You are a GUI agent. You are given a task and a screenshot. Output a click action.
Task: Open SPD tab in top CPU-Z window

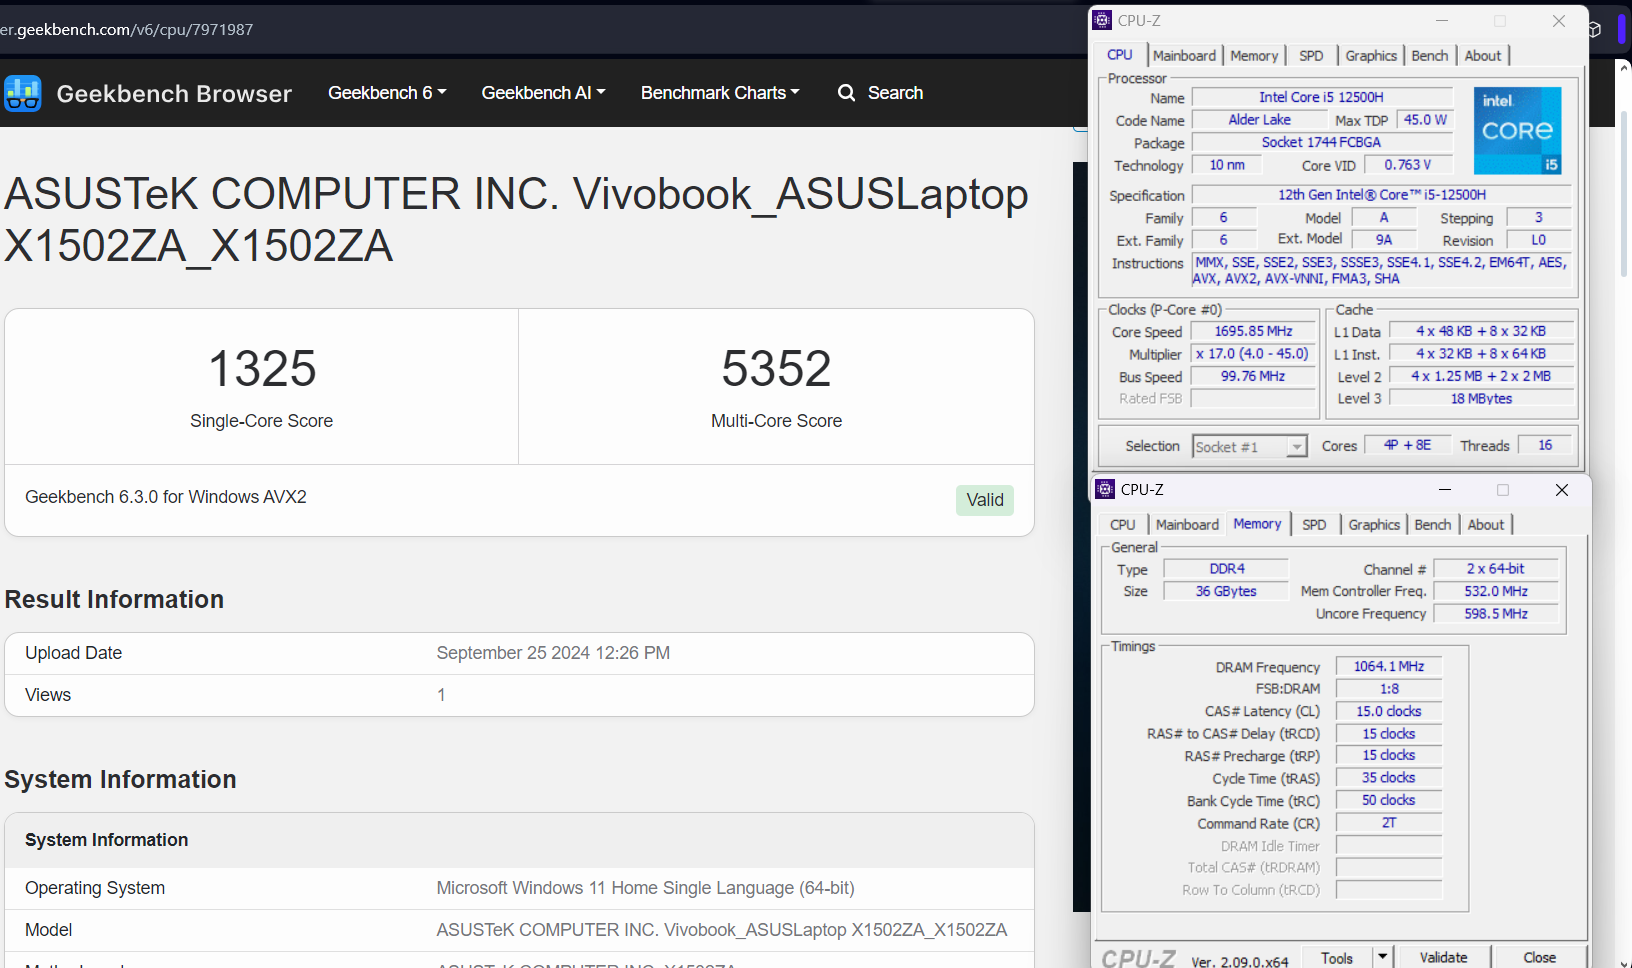1311,56
